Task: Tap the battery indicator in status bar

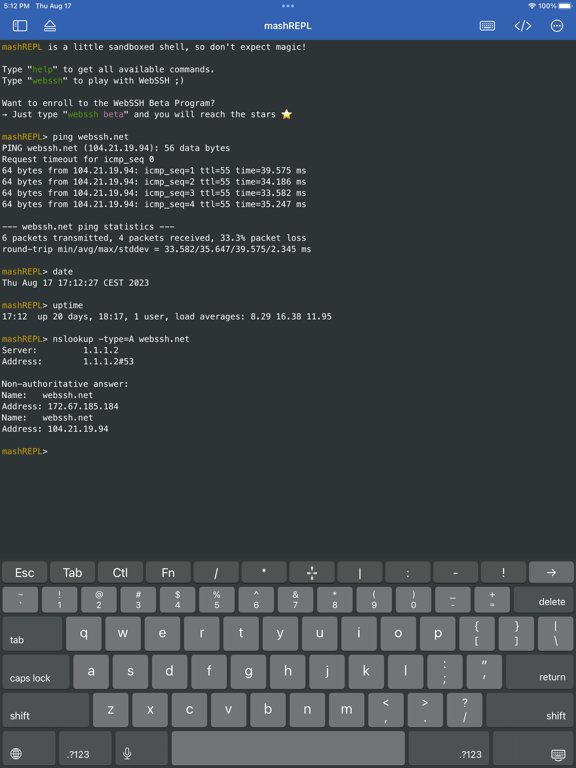Action: pyautogui.click(x=565, y=6)
